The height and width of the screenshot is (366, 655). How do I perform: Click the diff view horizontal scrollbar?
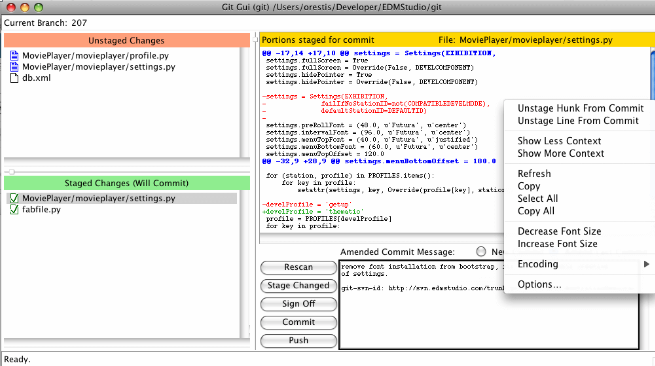[x=381, y=239]
